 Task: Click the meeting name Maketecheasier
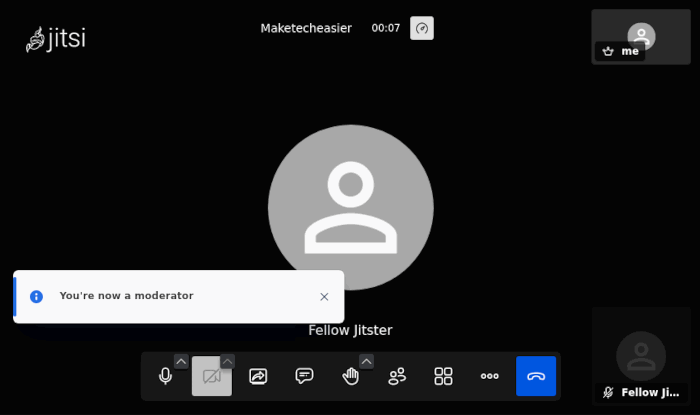(306, 28)
